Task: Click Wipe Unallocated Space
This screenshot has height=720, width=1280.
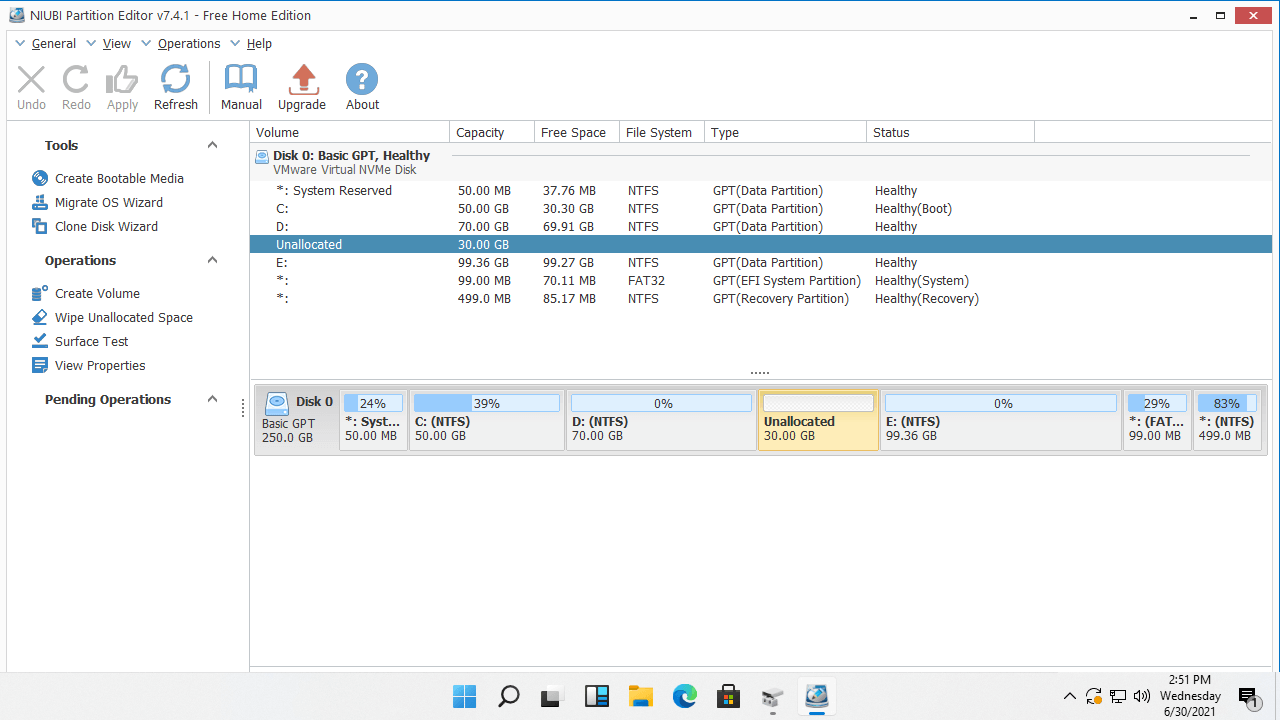Action: (123, 317)
